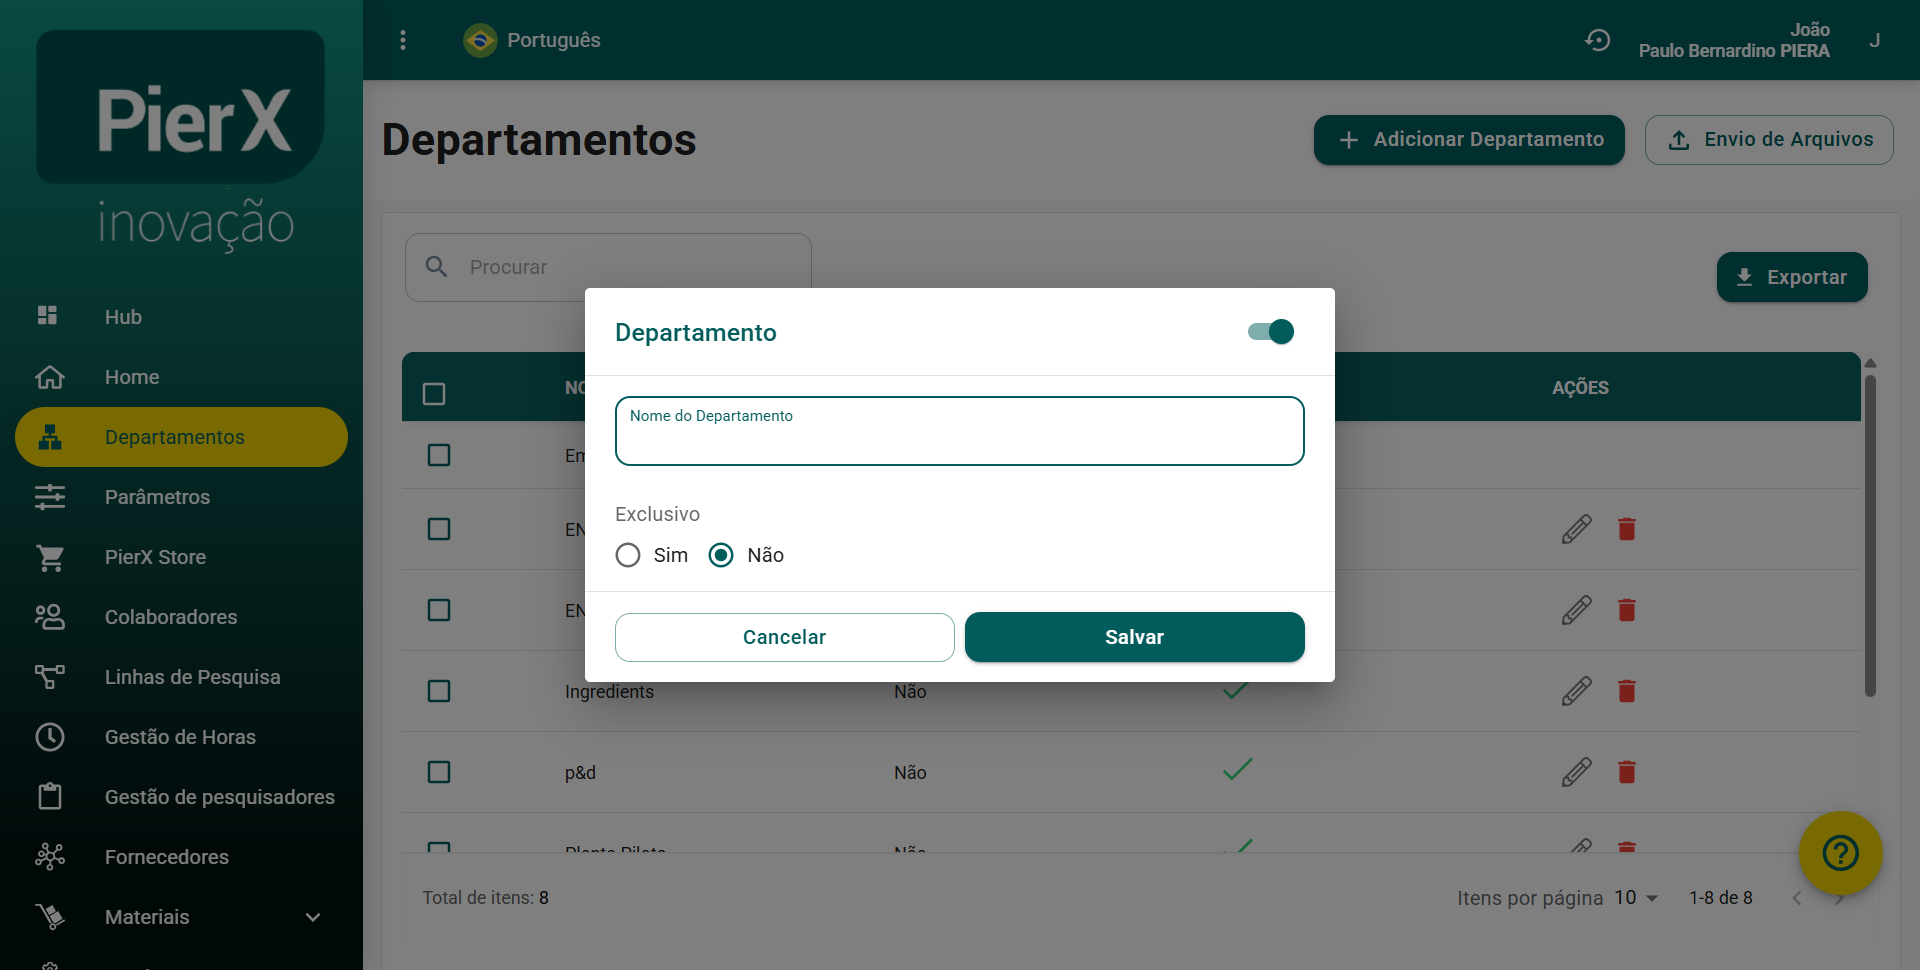Click the Gestão de Horas clock icon
The height and width of the screenshot is (970, 1920).
tap(50, 737)
